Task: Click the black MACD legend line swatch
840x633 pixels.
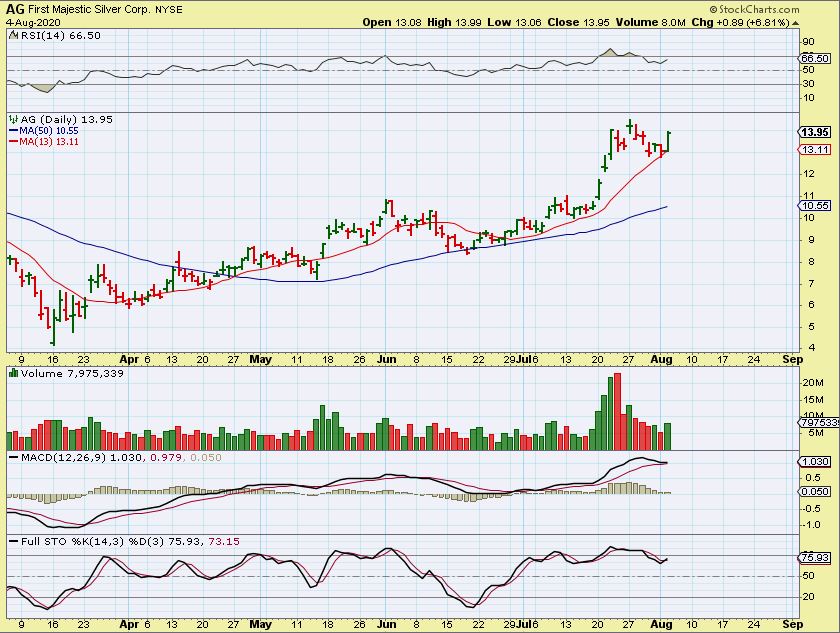Action: pyautogui.click(x=14, y=458)
